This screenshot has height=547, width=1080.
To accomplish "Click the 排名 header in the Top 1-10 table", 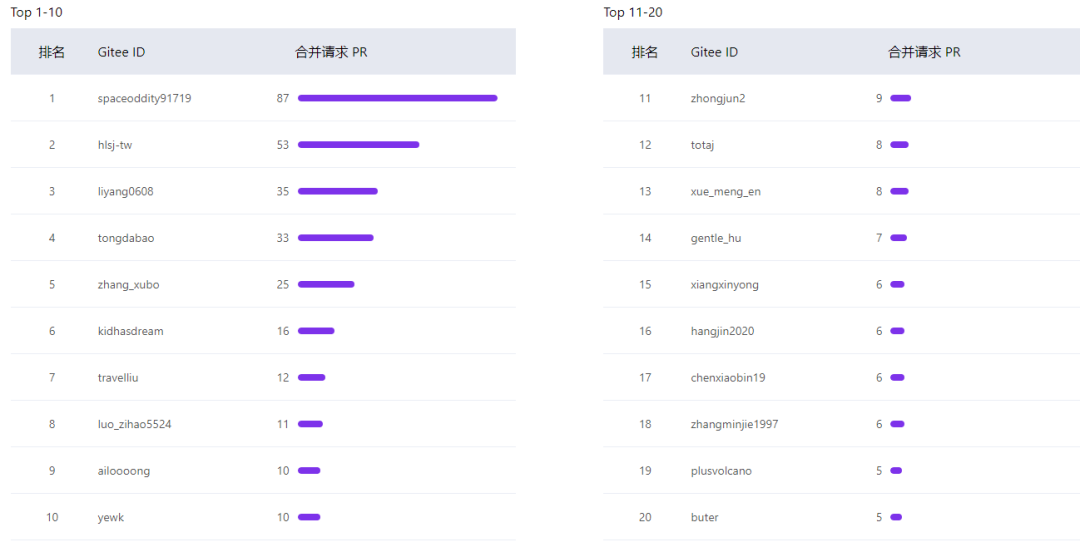I will click(x=52, y=52).
